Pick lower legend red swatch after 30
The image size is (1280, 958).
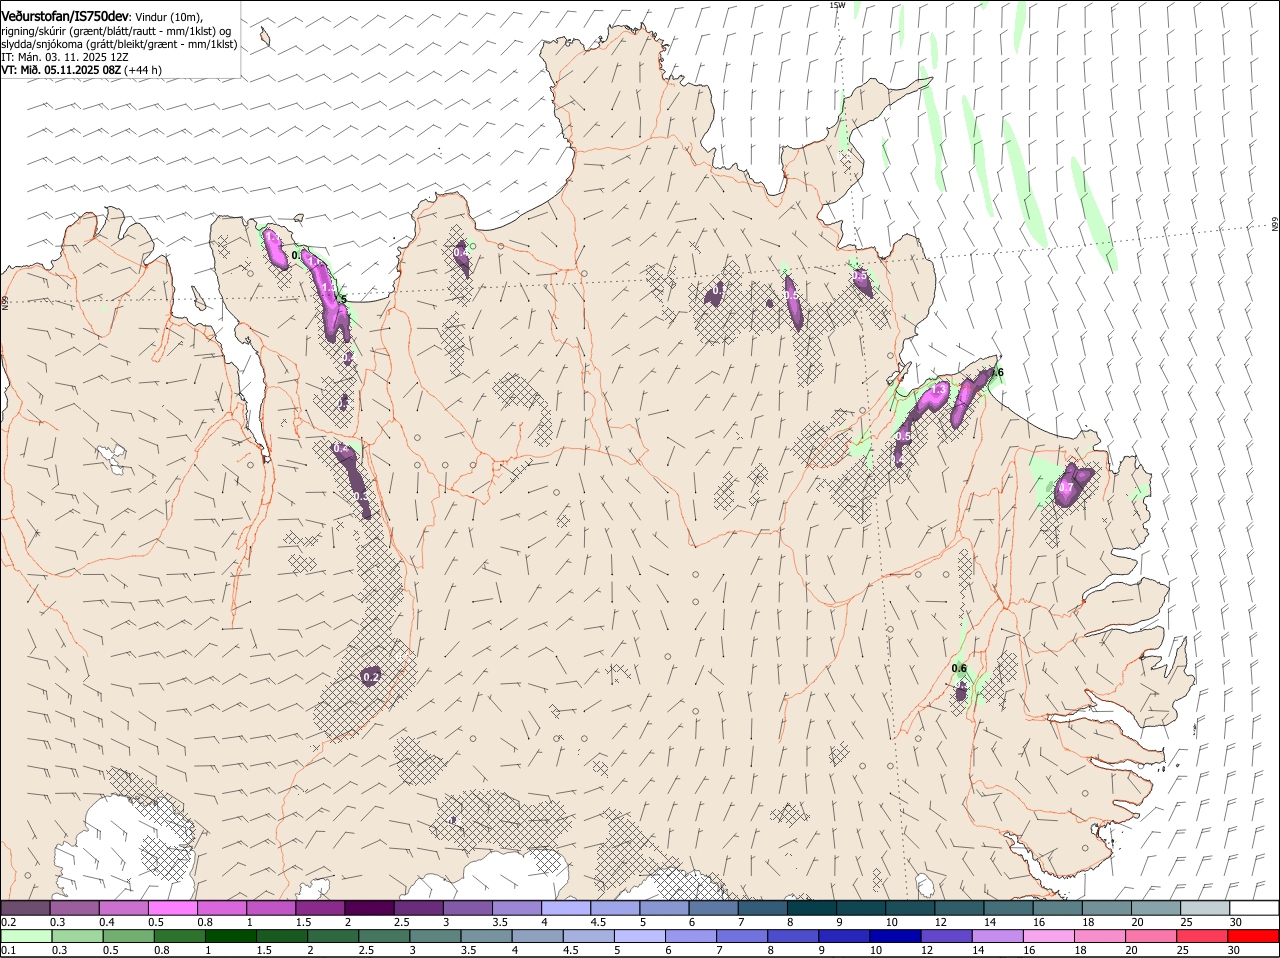[x=1254, y=936]
